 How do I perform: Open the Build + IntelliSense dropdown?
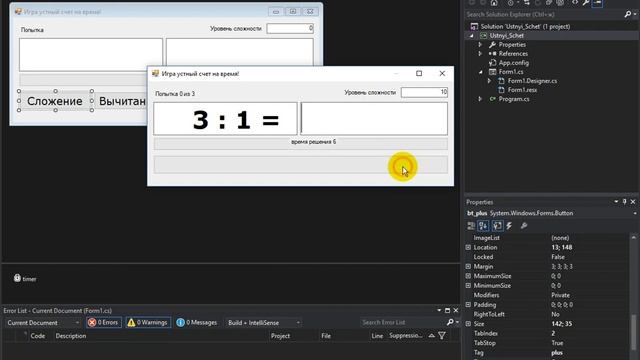(x=263, y=322)
